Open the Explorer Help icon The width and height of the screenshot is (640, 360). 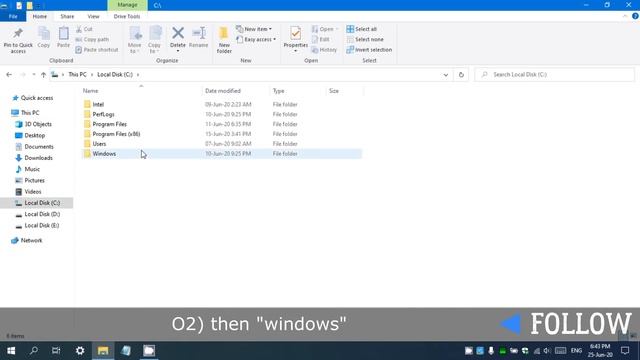point(635,16)
